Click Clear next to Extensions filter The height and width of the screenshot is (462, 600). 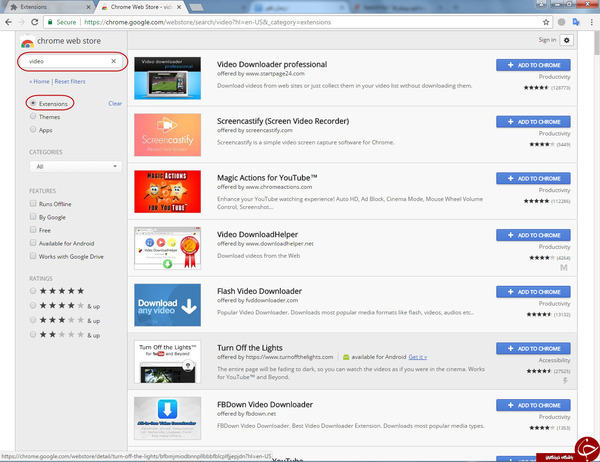point(115,103)
